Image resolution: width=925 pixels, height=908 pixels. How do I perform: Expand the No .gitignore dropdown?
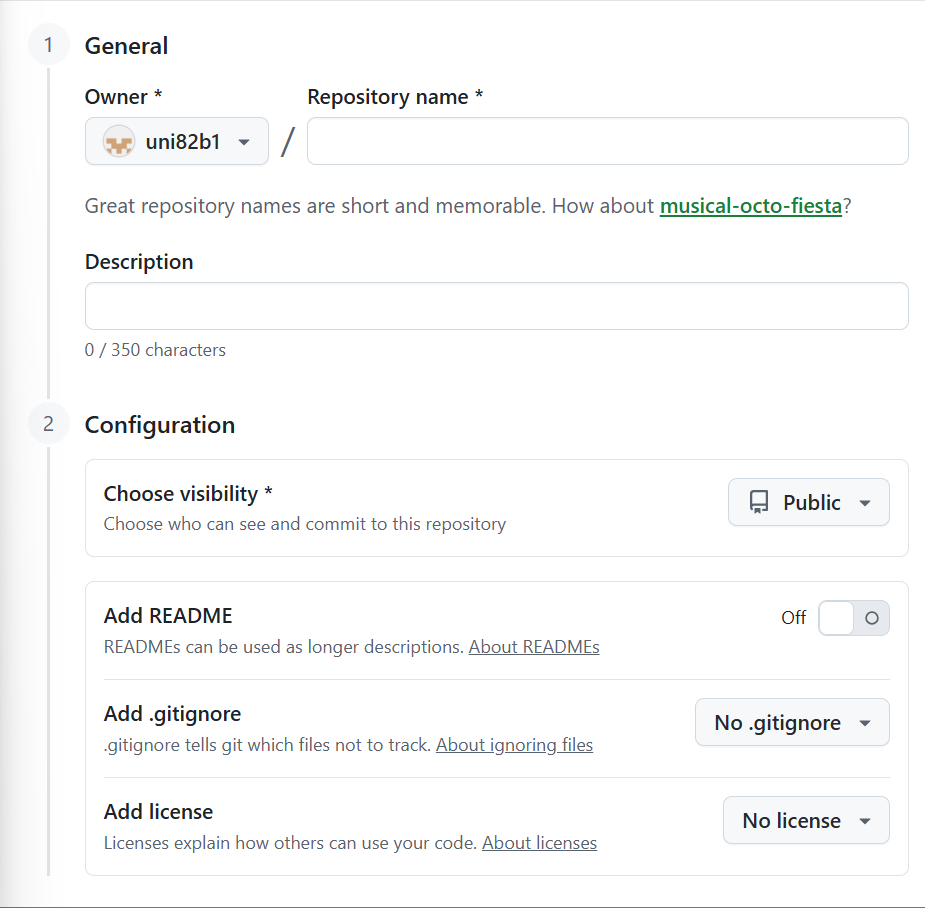791,722
